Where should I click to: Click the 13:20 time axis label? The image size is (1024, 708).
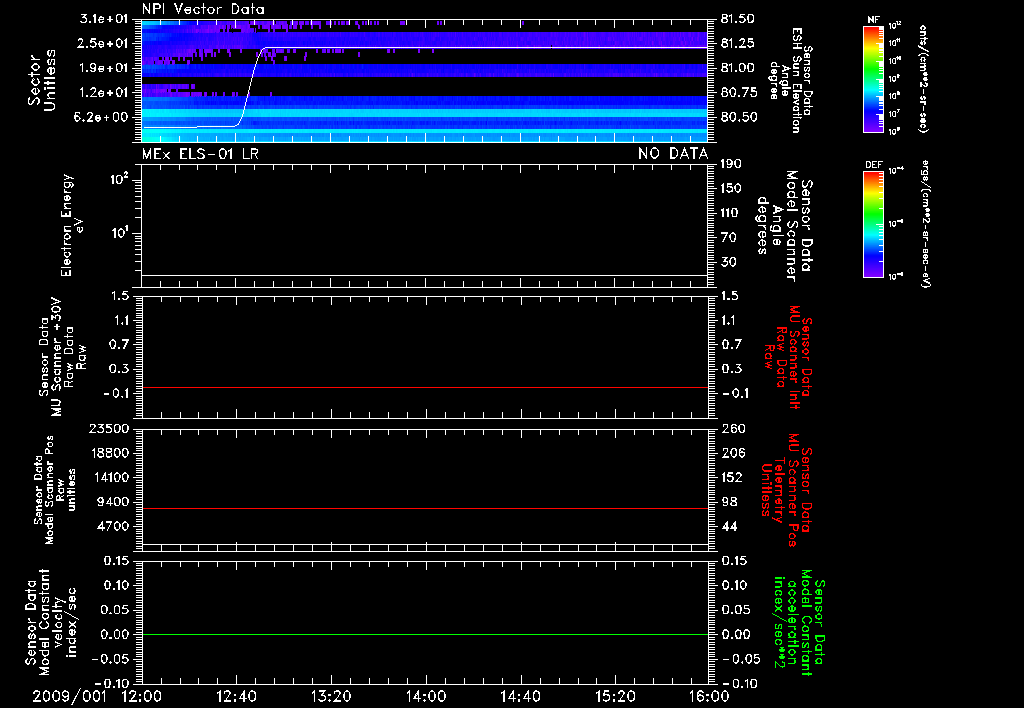point(331,696)
